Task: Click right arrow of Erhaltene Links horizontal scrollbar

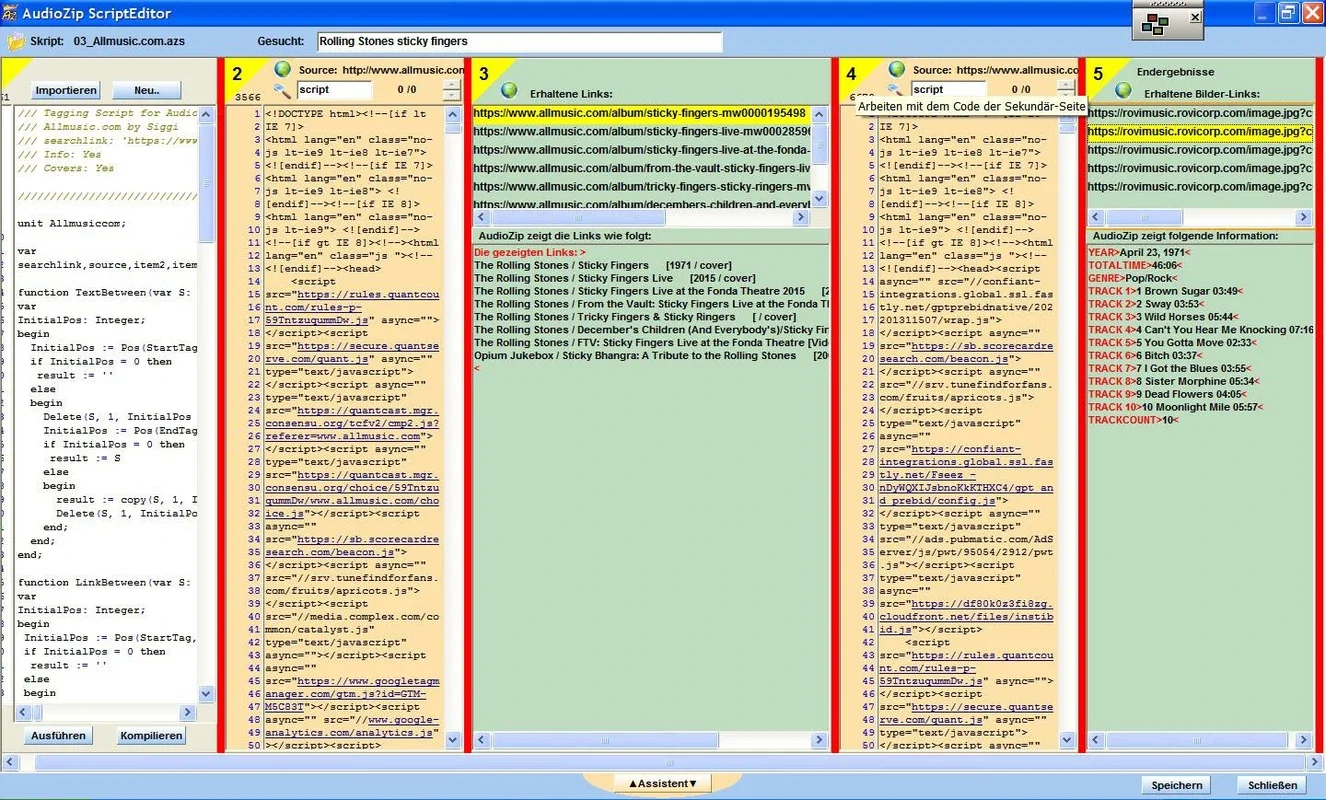Action: [802, 217]
